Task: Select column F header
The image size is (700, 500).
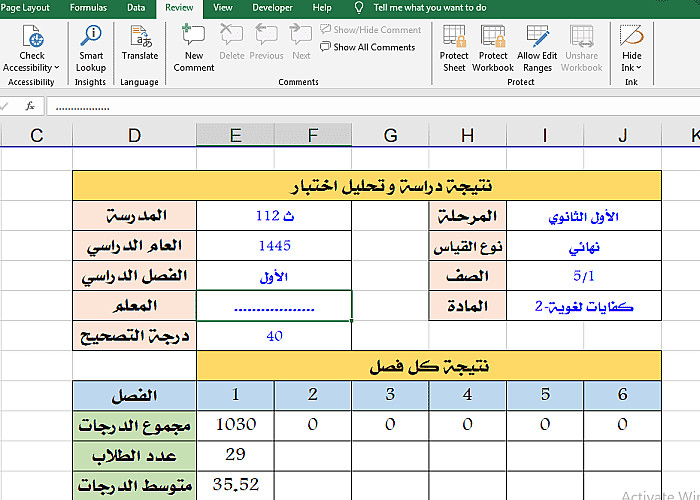Action: (313, 135)
